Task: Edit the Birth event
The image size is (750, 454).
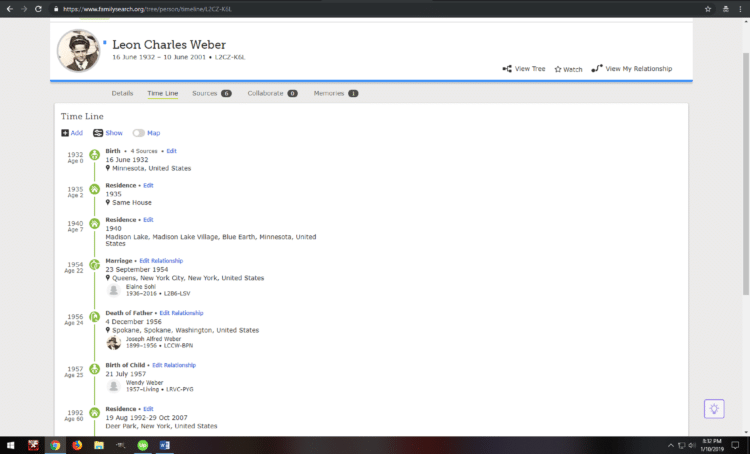Action: (x=171, y=151)
